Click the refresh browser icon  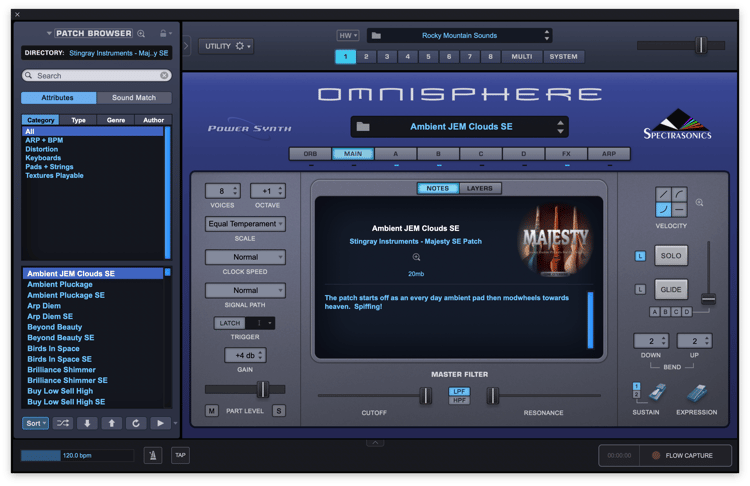pos(136,423)
